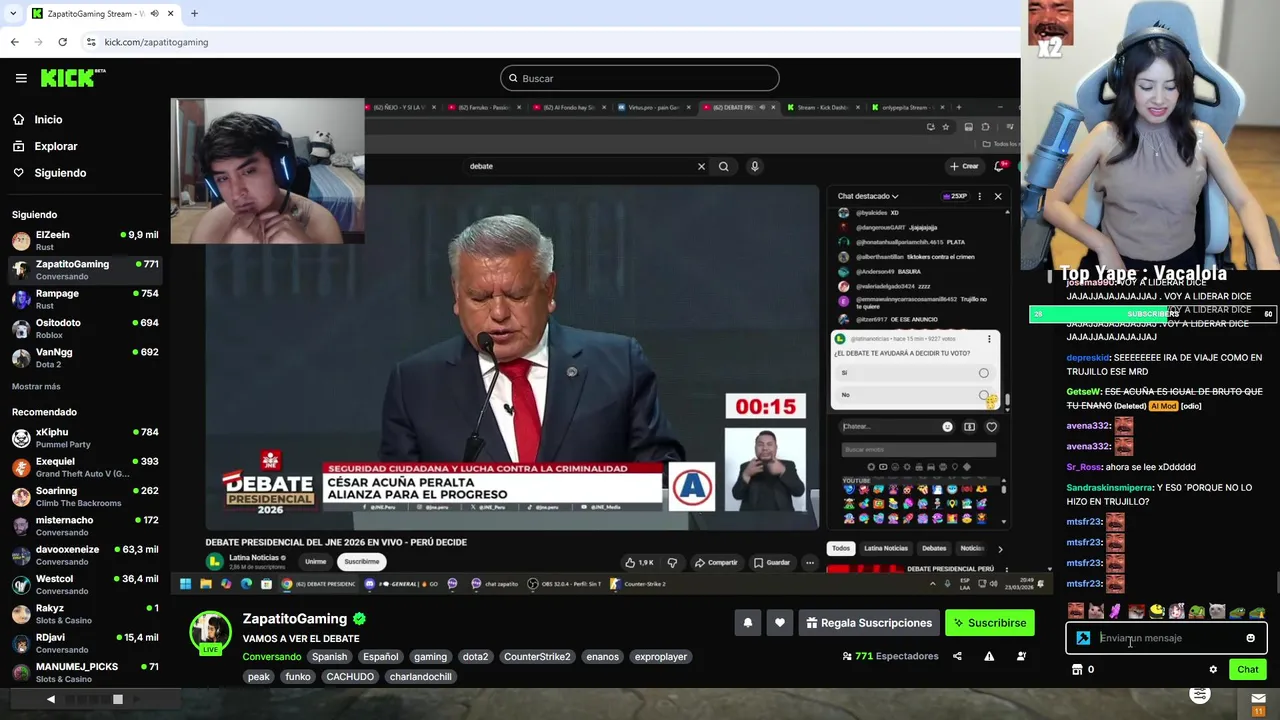Expand Chat destacado dropdown in stream
Viewport: 1280px width, 720px height.
point(868,196)
